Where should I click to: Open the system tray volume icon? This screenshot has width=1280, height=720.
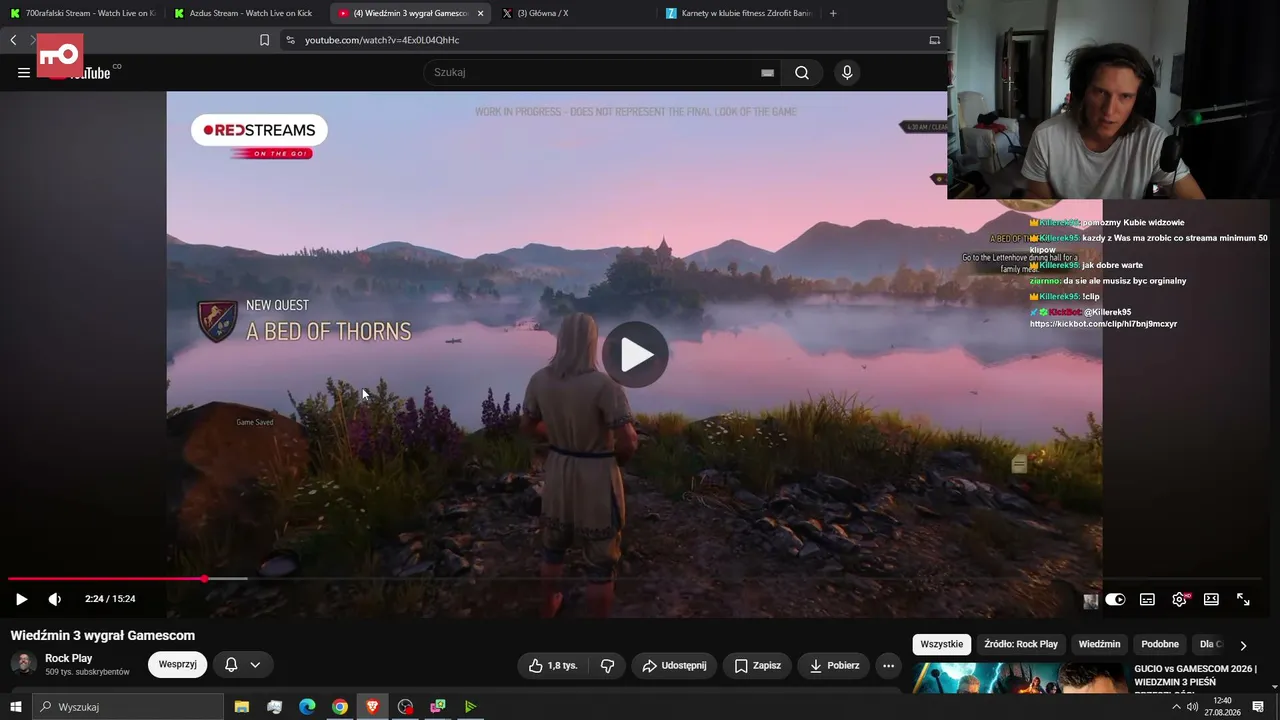pyautogui.click(x=1192, y=707)
